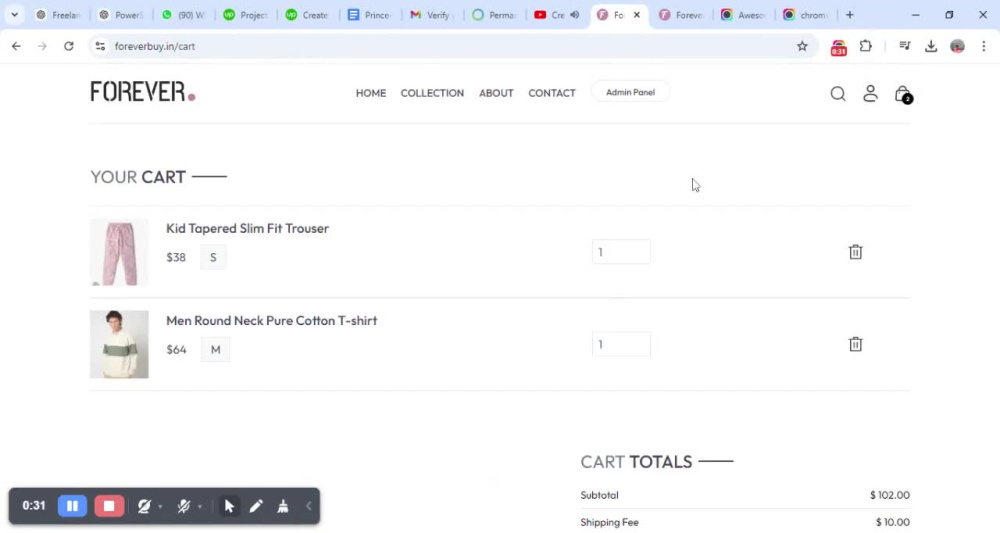Open the screen recorder extension showing 0:31
Screen dimensions: 1000x533
839,47
